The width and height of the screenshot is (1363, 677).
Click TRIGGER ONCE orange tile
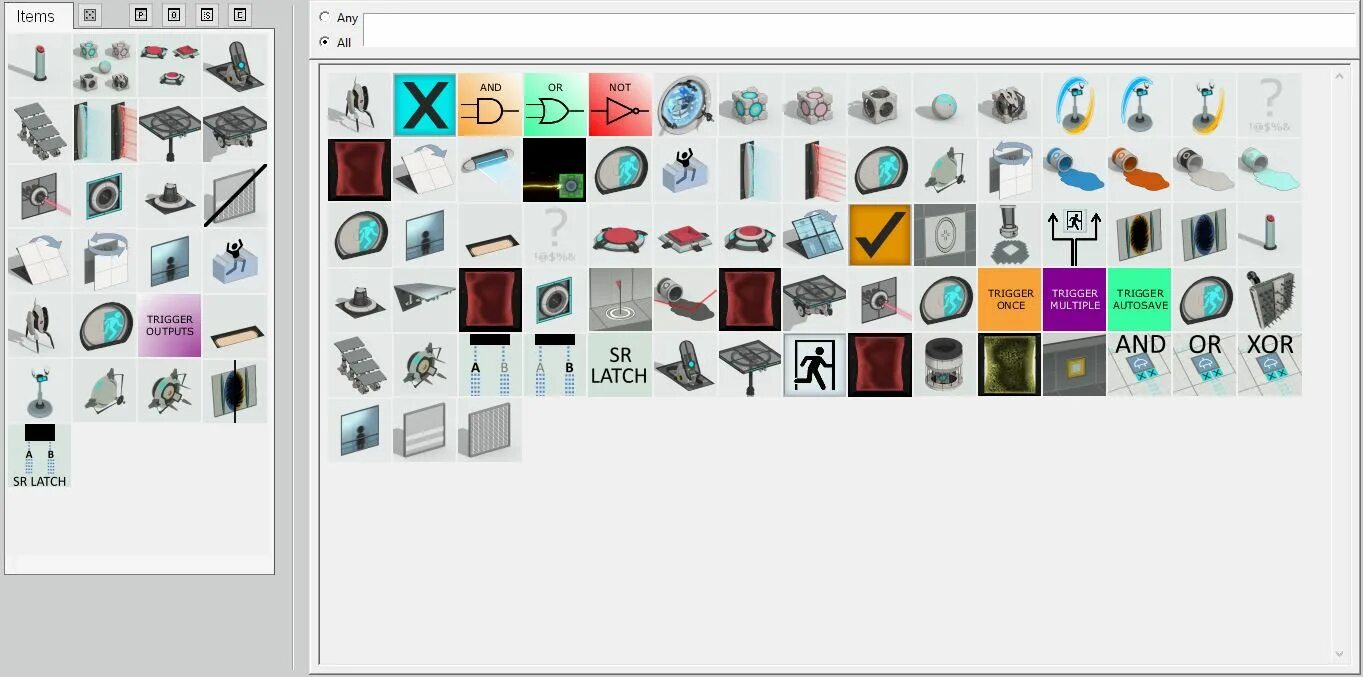tap(1010, 300)
